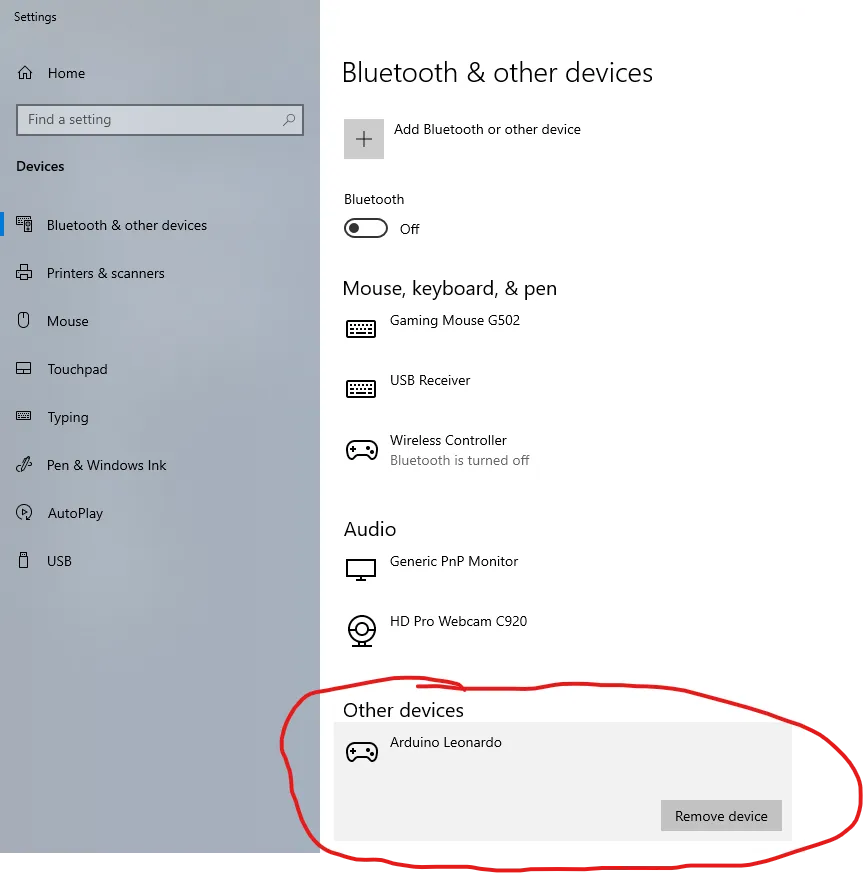The image size is (863, 873).
Task: Select the Wireless Controller device name
Action: pos(448,440)
